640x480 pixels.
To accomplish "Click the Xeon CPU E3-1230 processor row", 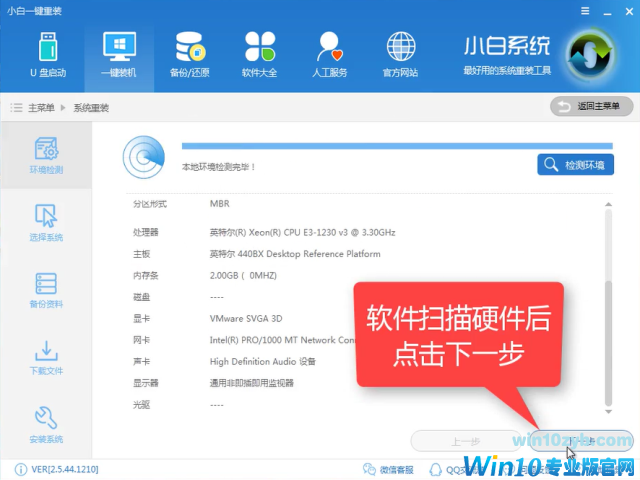I will click(x=302, y=232).
